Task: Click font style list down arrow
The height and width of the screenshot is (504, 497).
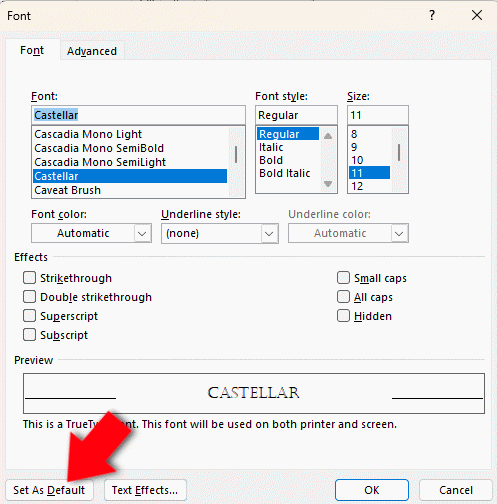Action: (328, 184)
